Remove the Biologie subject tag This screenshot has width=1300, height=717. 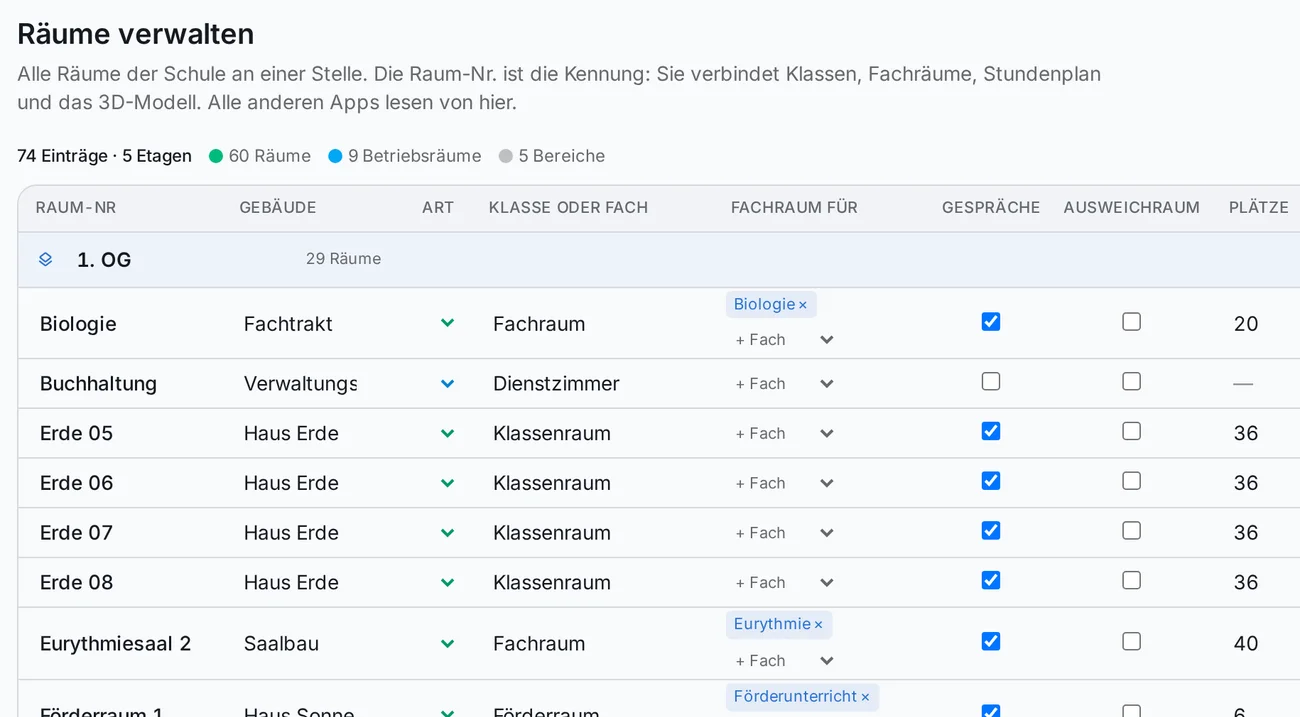[803, 305]
